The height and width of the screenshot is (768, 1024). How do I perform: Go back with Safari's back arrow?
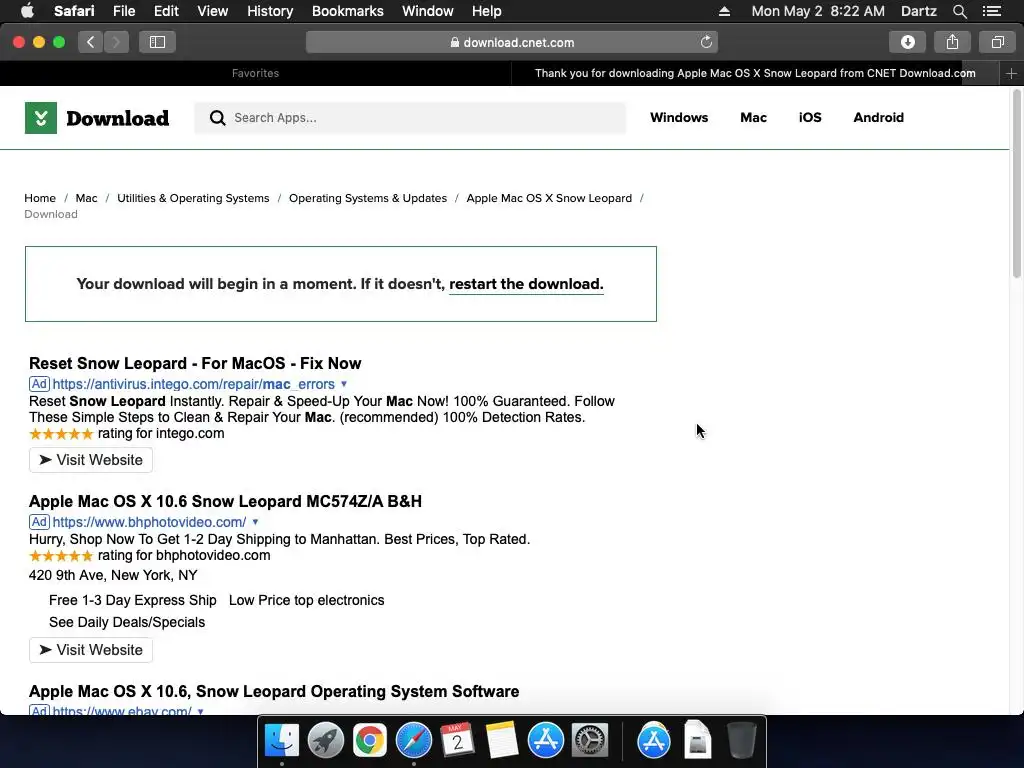click(91, 42)
